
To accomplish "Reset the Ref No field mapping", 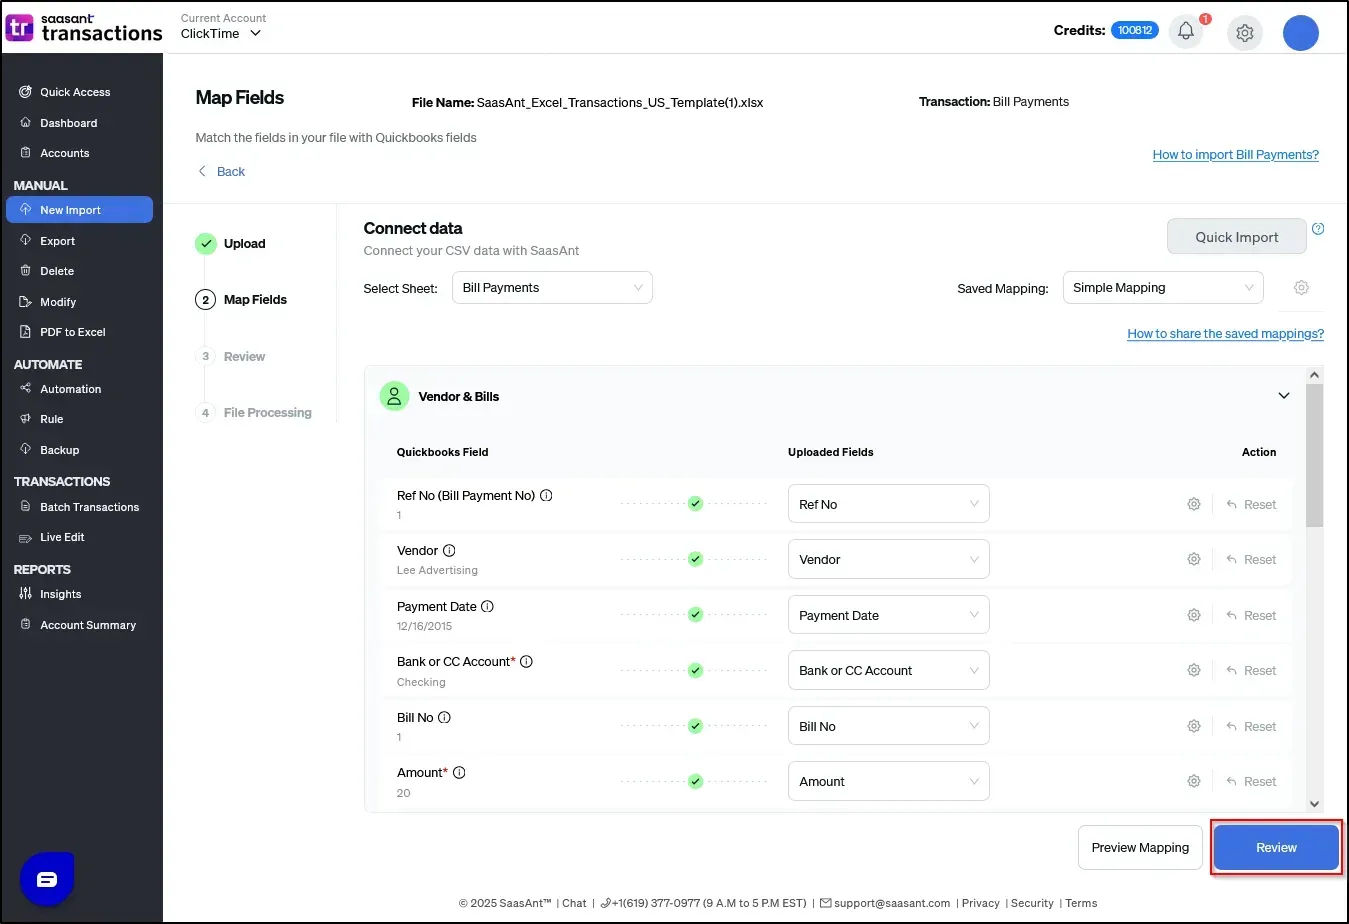I will pyautogui.click(x=1251, y=505).
